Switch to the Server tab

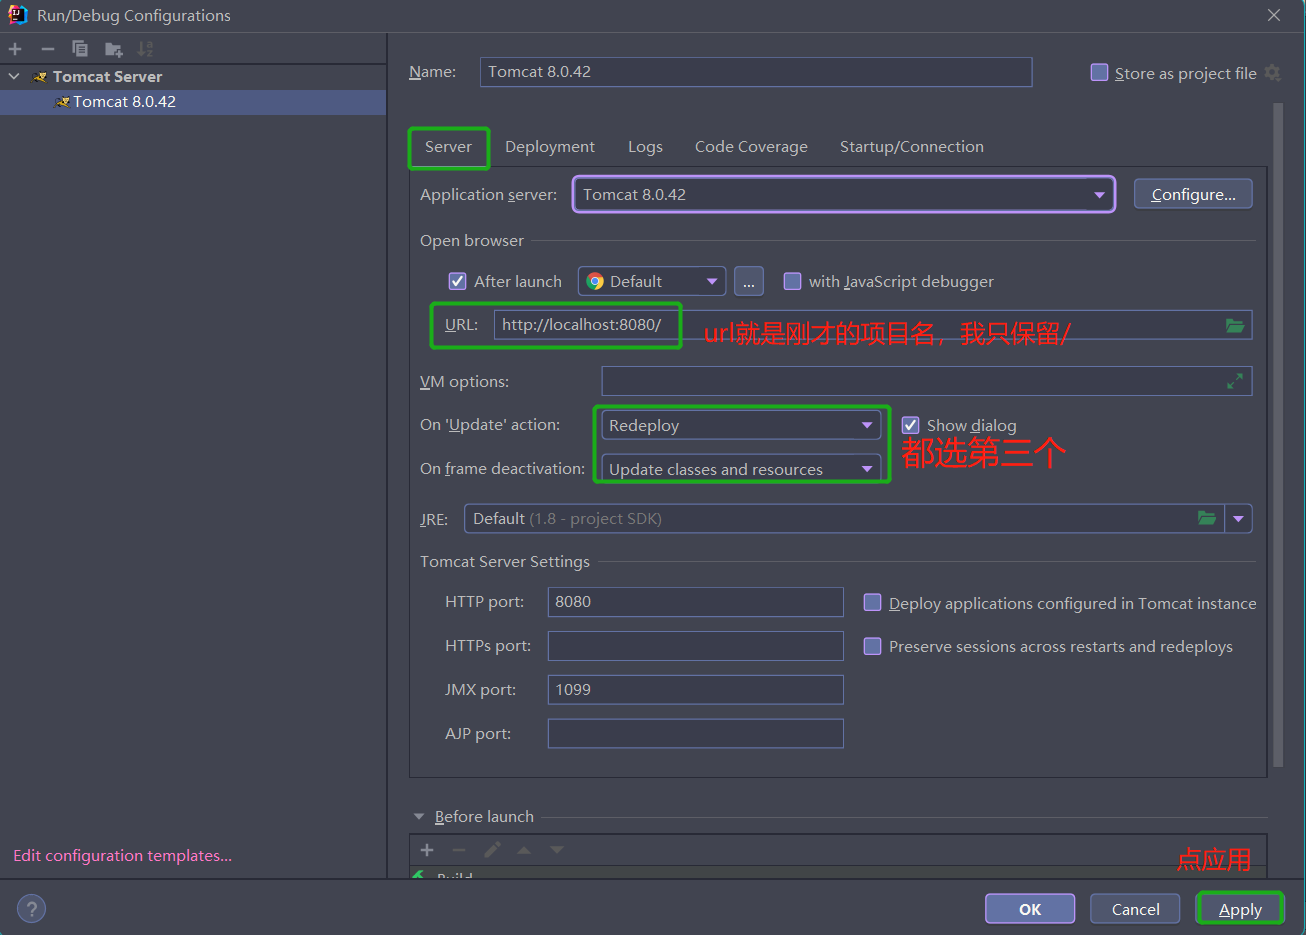pos(448,147)
